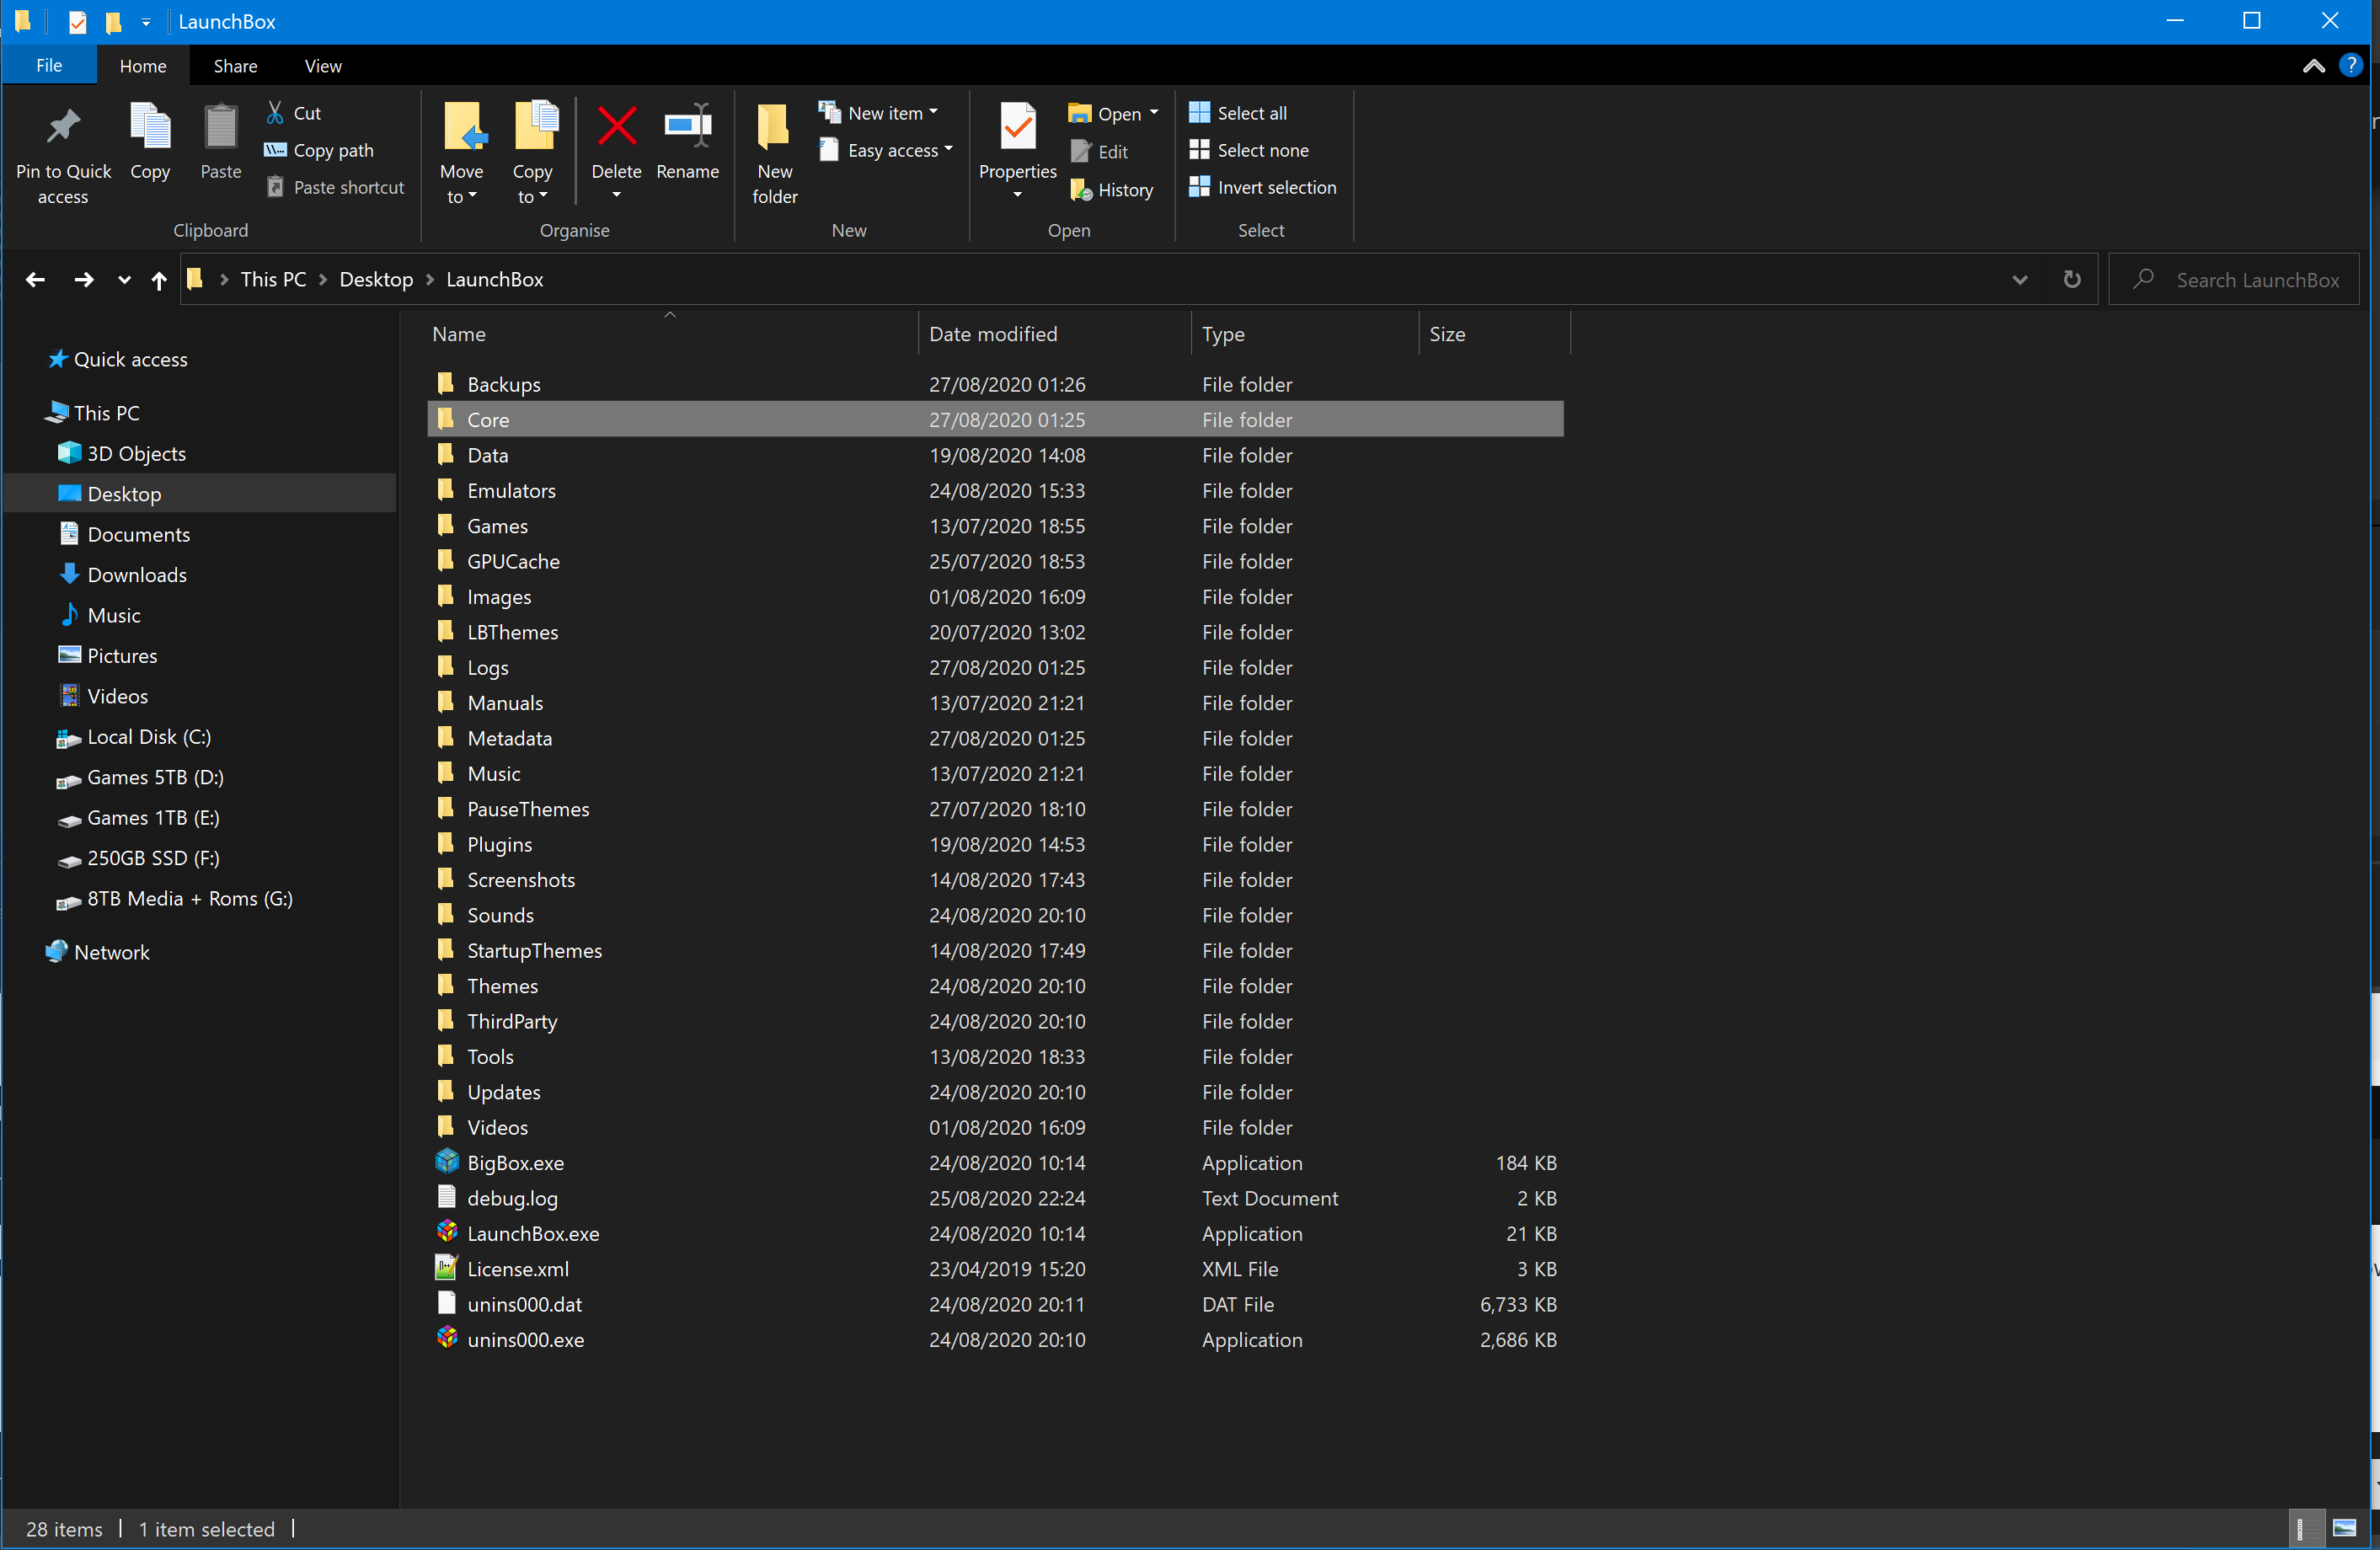Open recent locations dropdown arrow
Image resolution: width=2380 pixels, height=1550 pixels.
[124, 280]
